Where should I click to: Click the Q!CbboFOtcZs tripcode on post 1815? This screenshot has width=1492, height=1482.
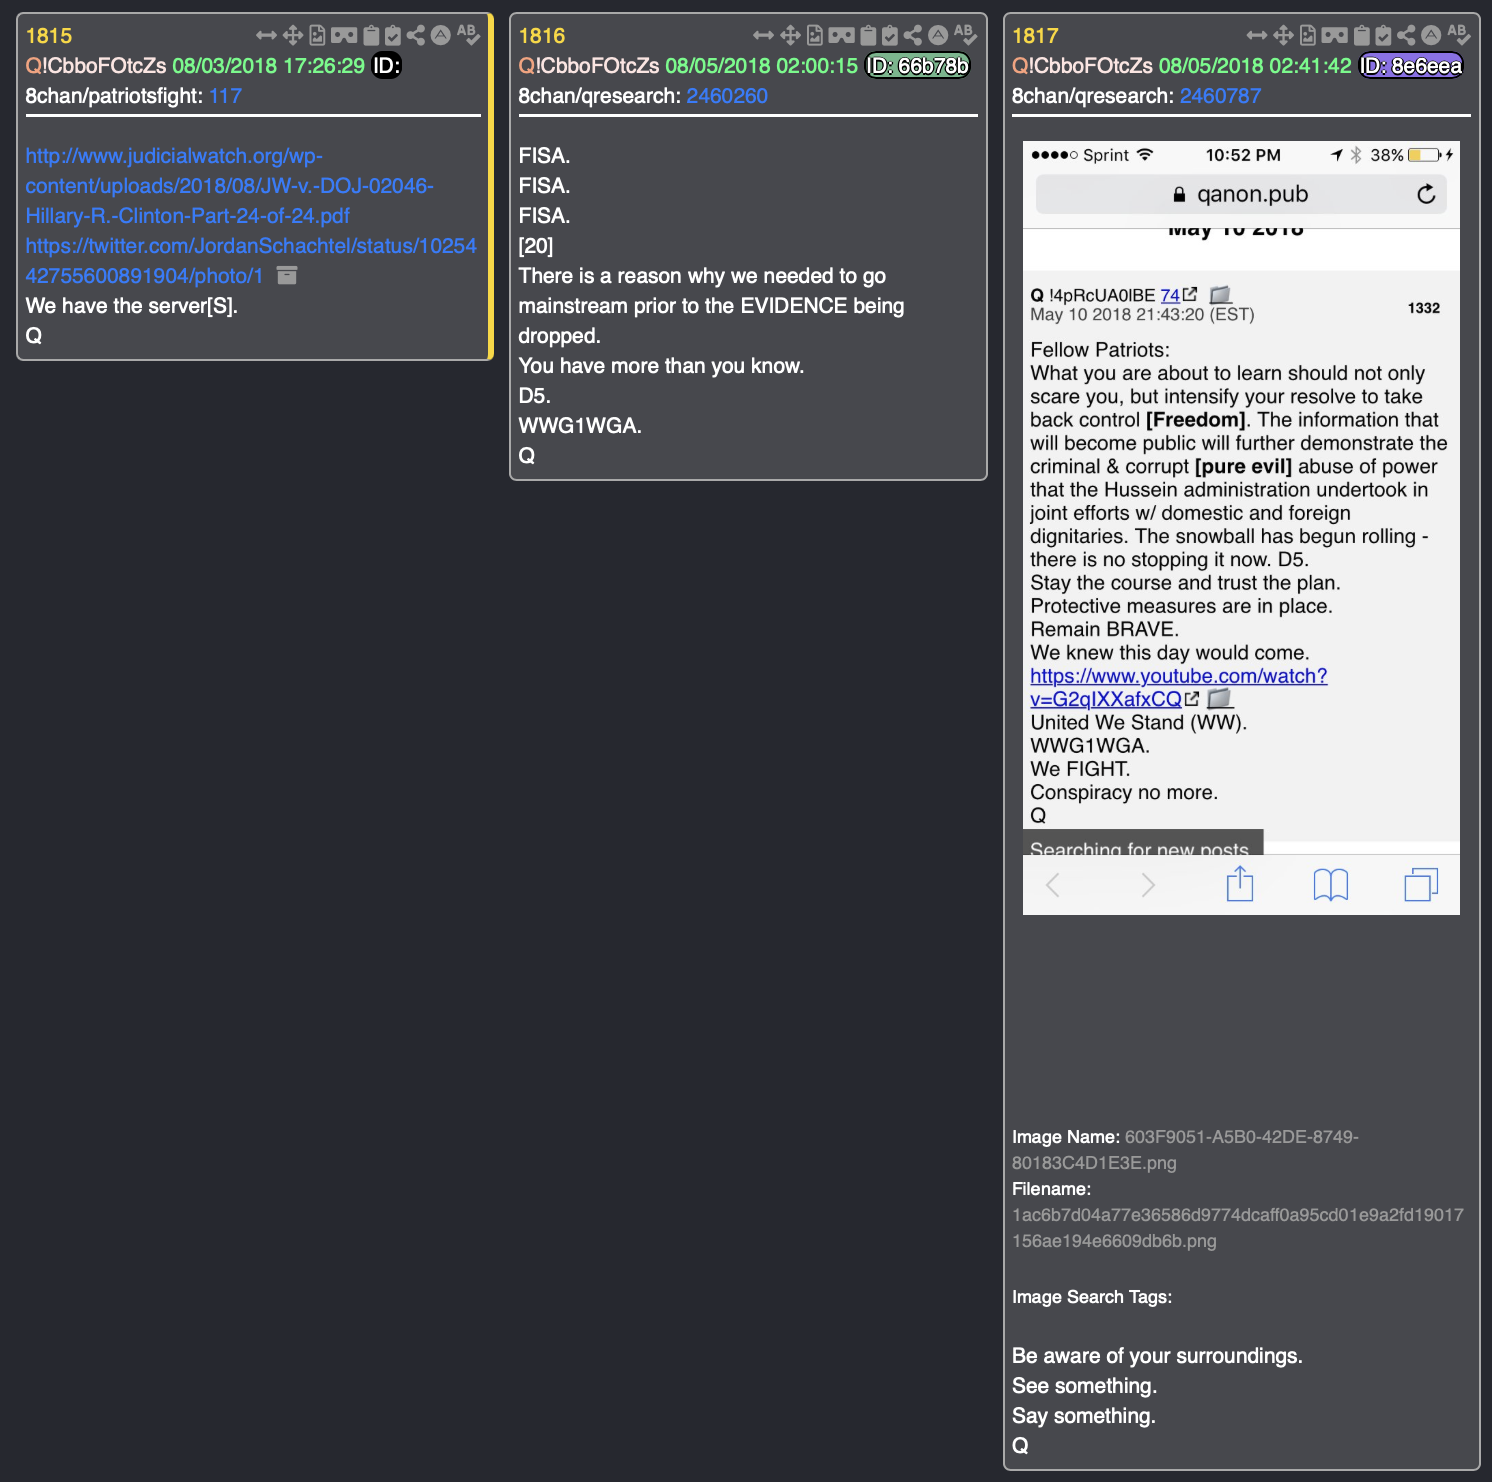coord(96,66)
